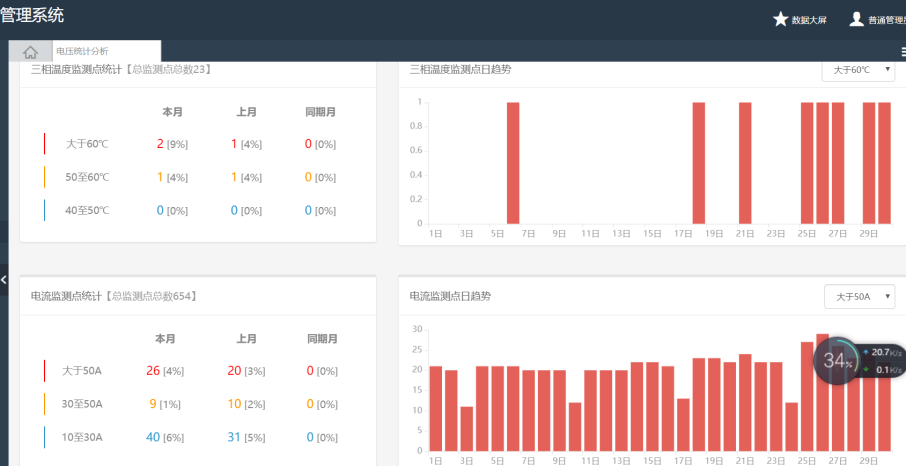Click the home icon tab

30,52
